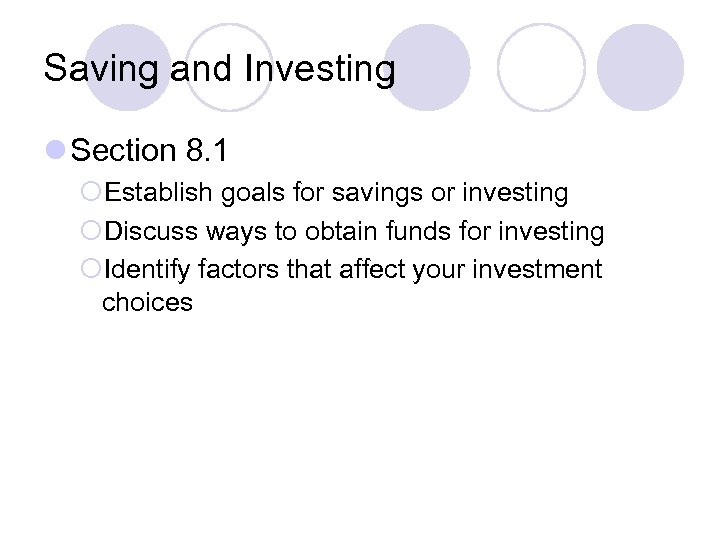Screen dimensions: 720x540
Task: Click the "Identify factors that affect" line
Action: pyautogui.click(x=353, y=269)
